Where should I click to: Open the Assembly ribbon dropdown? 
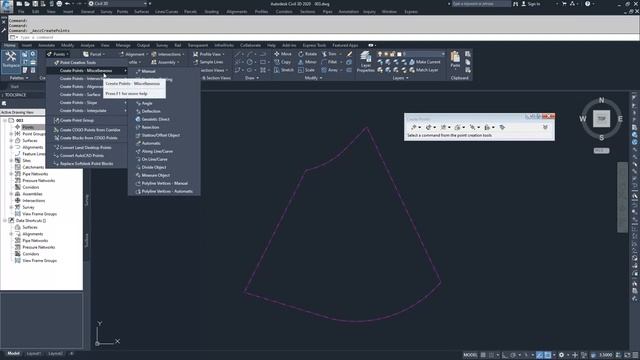[x=165, y=62]
